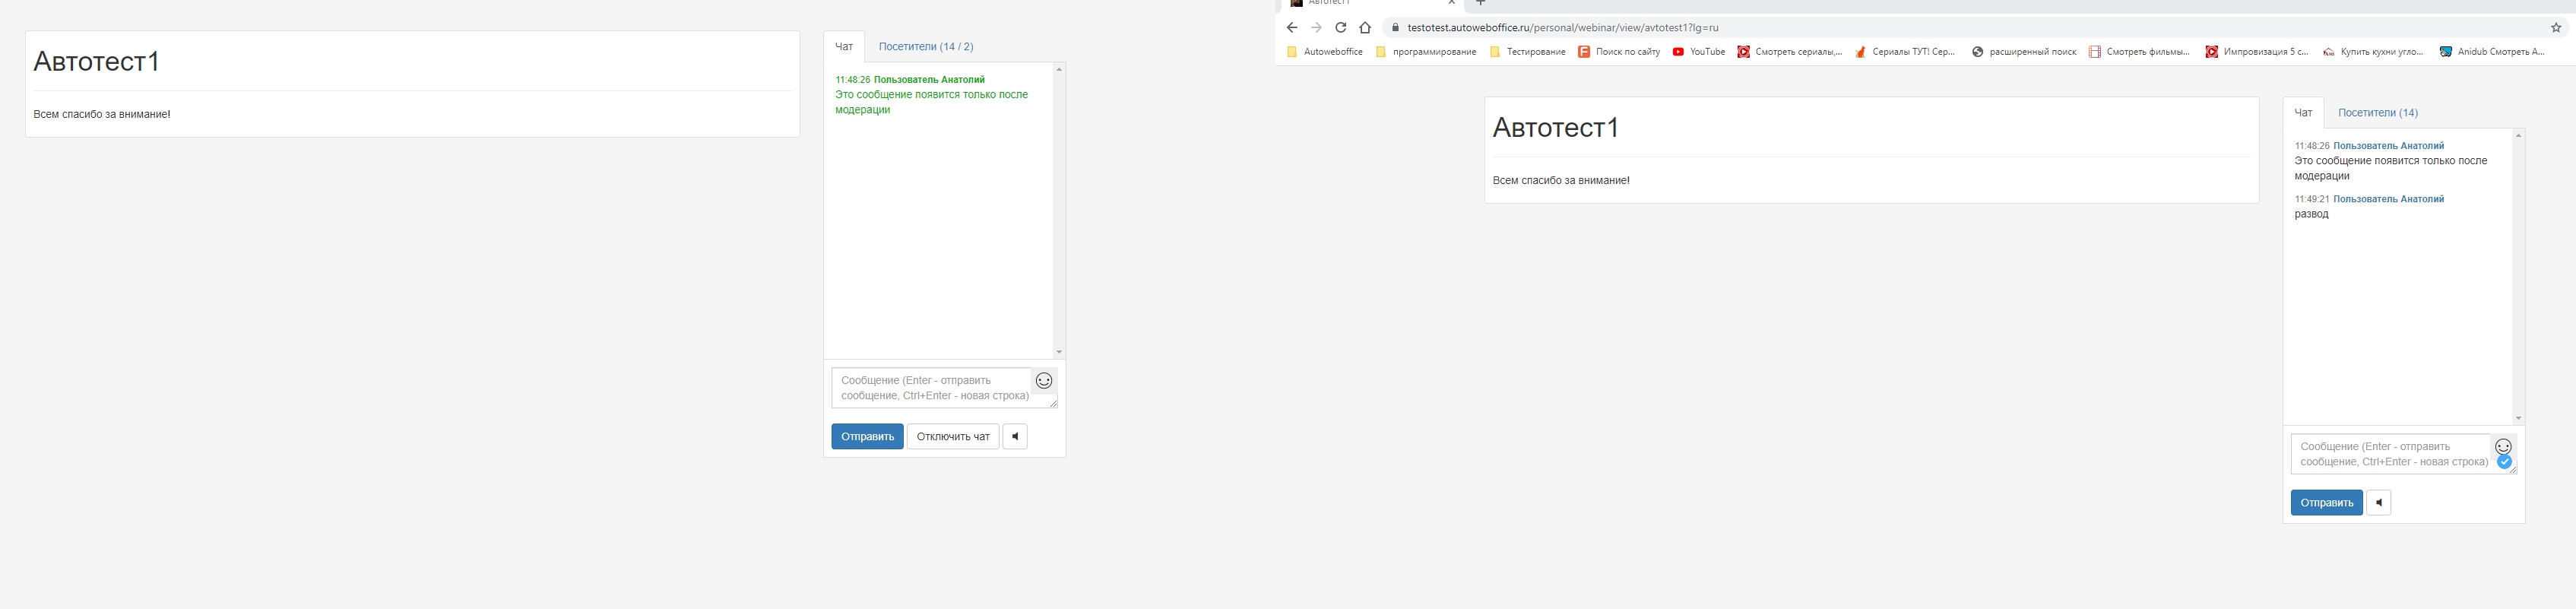Click the green moderated message author name

pyautogui.click(x=928, y=80)
